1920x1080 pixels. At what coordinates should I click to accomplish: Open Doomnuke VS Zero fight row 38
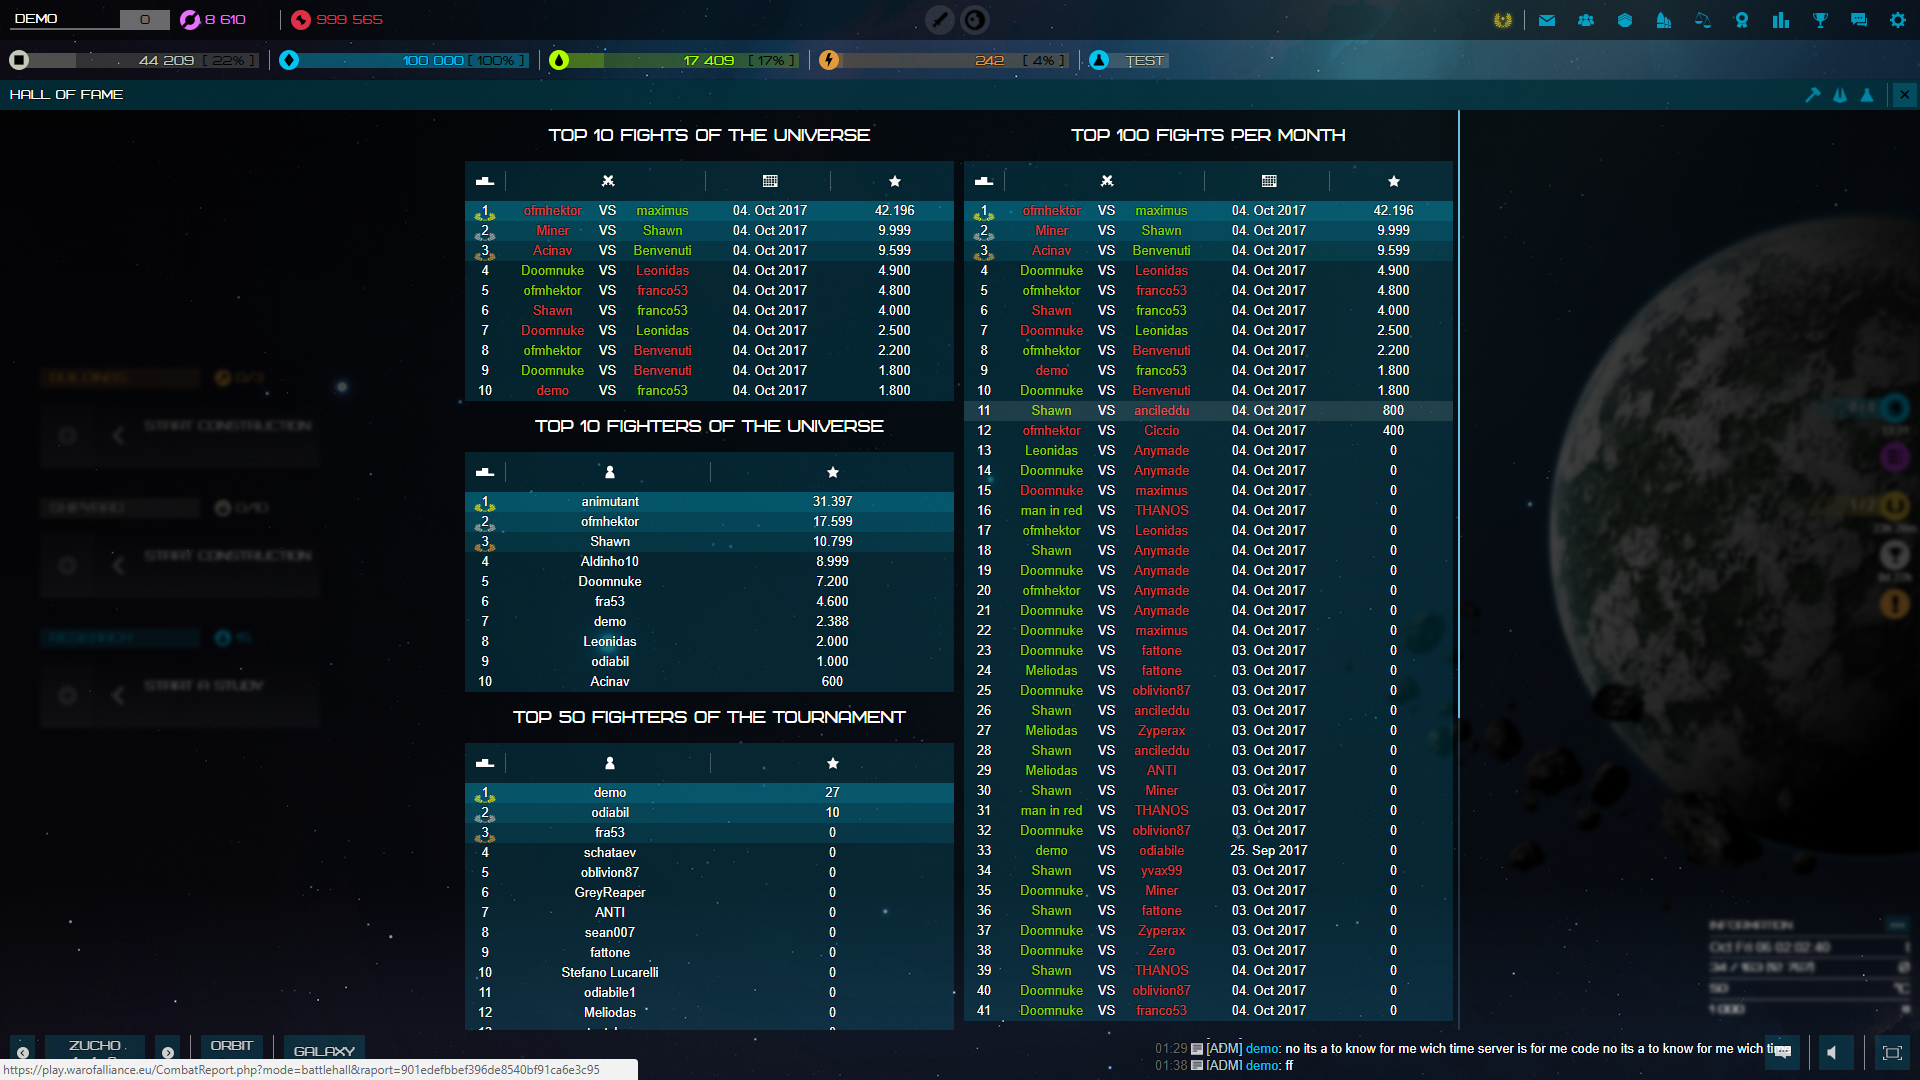[x=1208, y=951]
